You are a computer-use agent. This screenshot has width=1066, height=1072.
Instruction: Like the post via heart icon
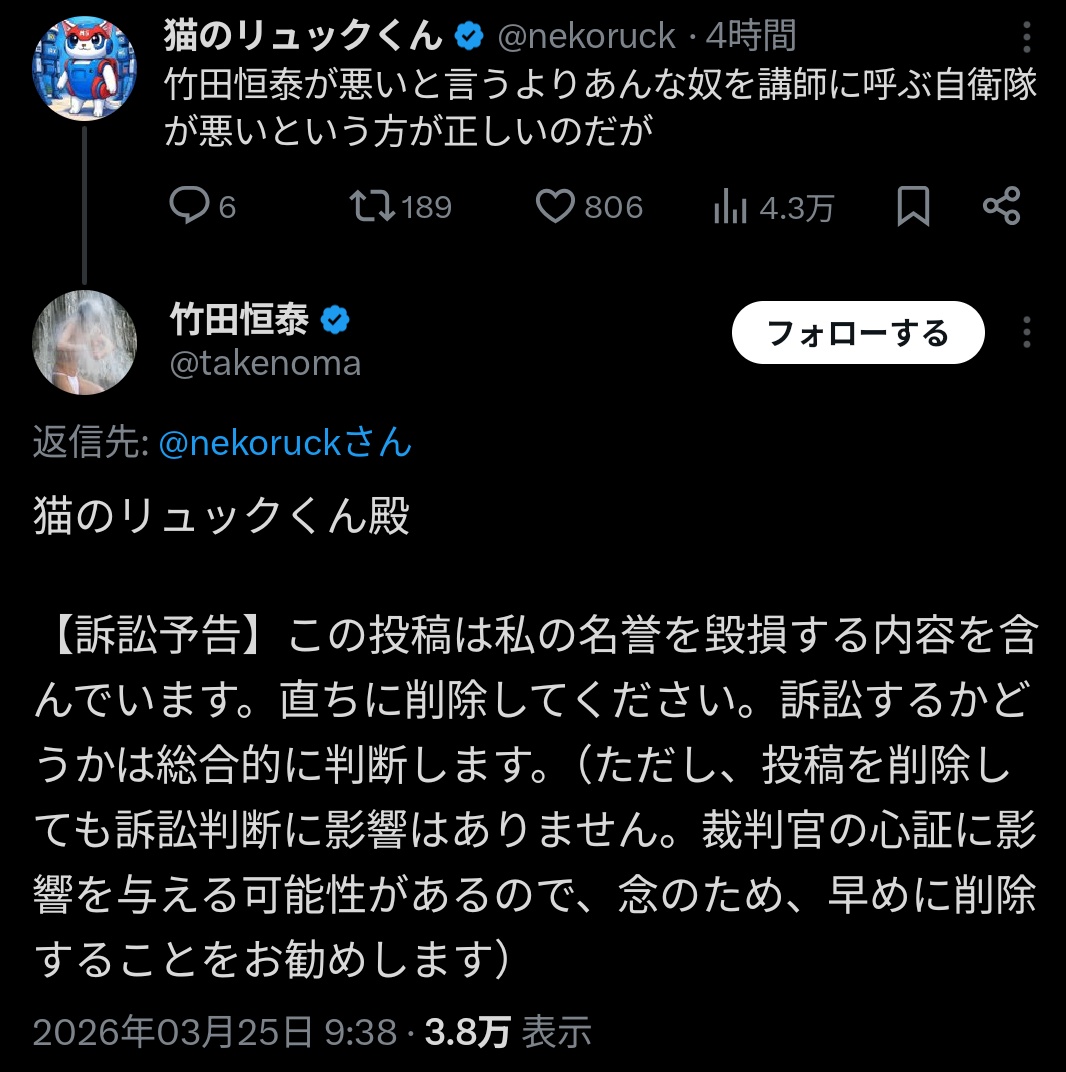click(554, 206)
